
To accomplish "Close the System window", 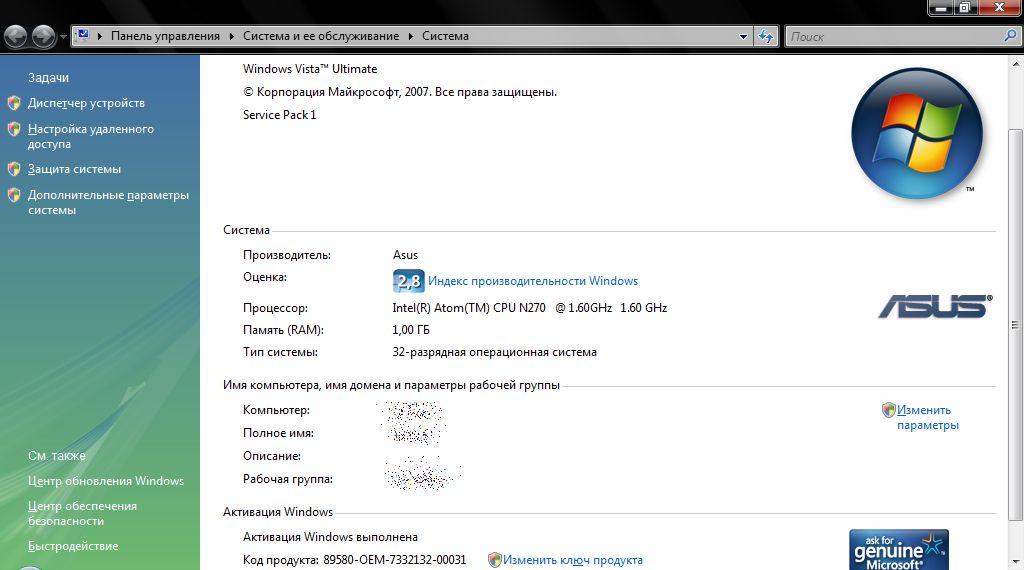I will point(999,8).
